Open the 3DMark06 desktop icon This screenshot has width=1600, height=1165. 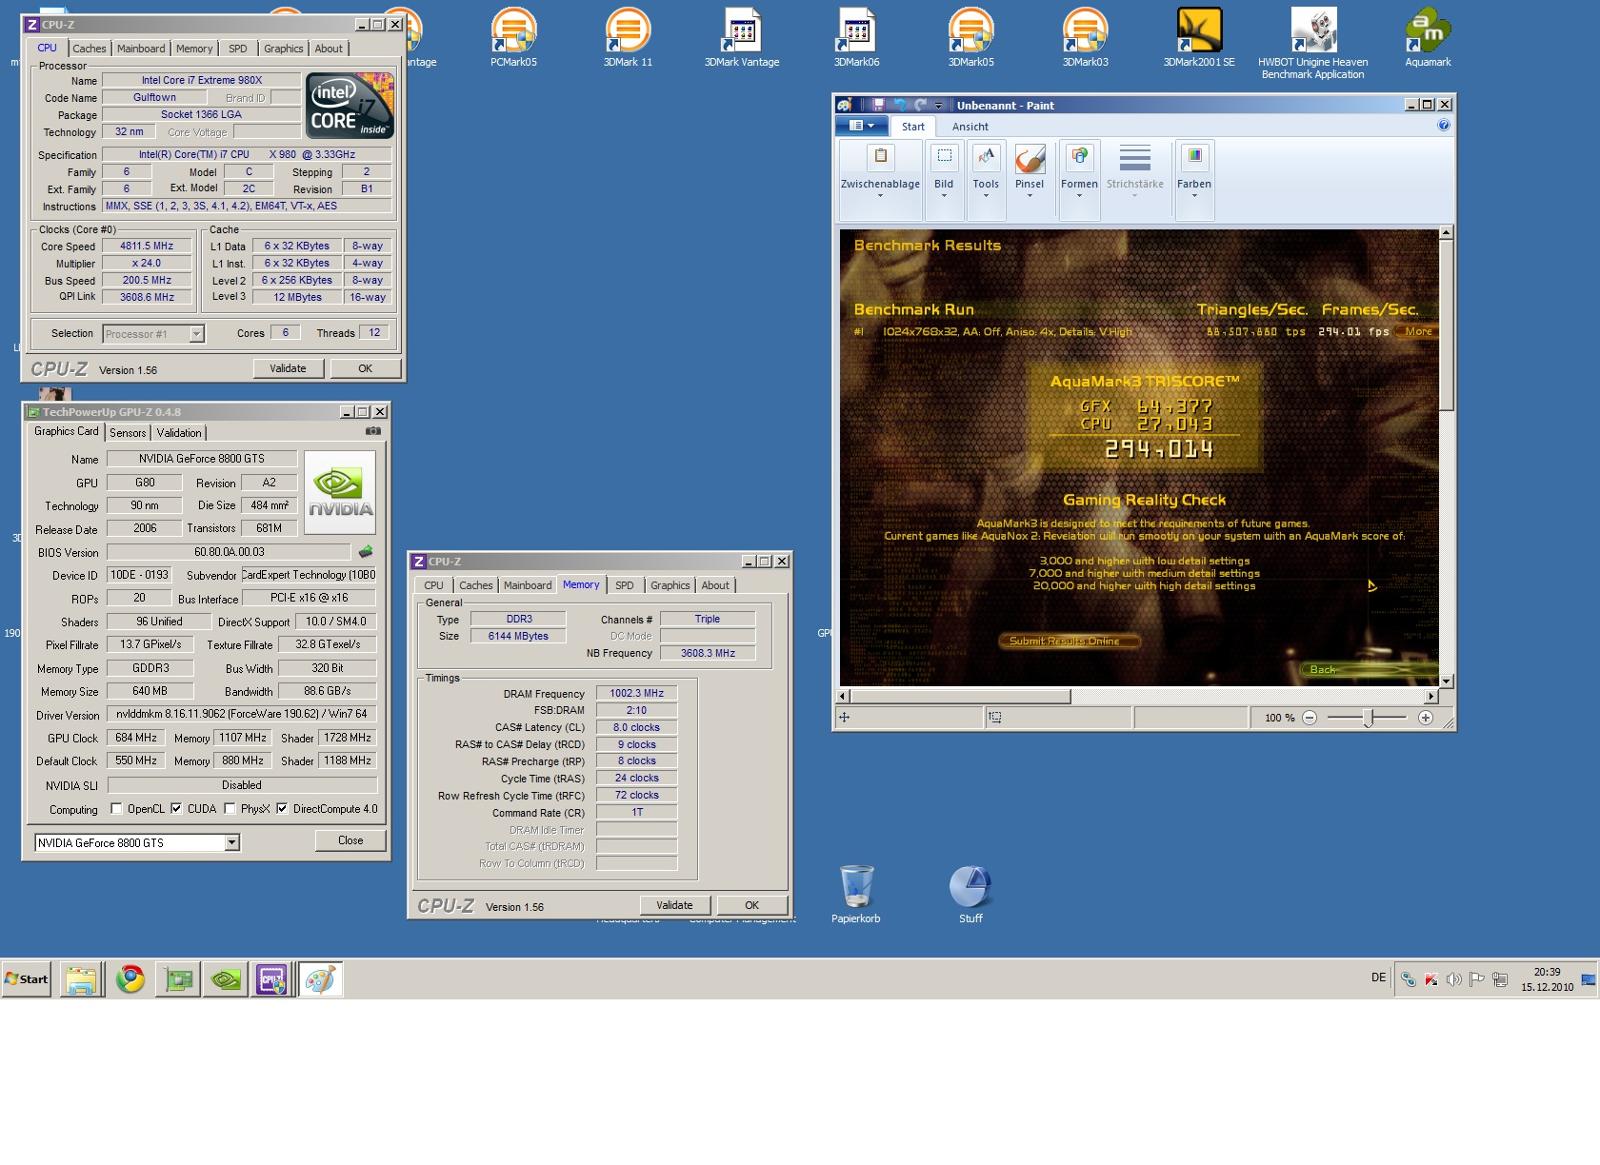(857, 36)
